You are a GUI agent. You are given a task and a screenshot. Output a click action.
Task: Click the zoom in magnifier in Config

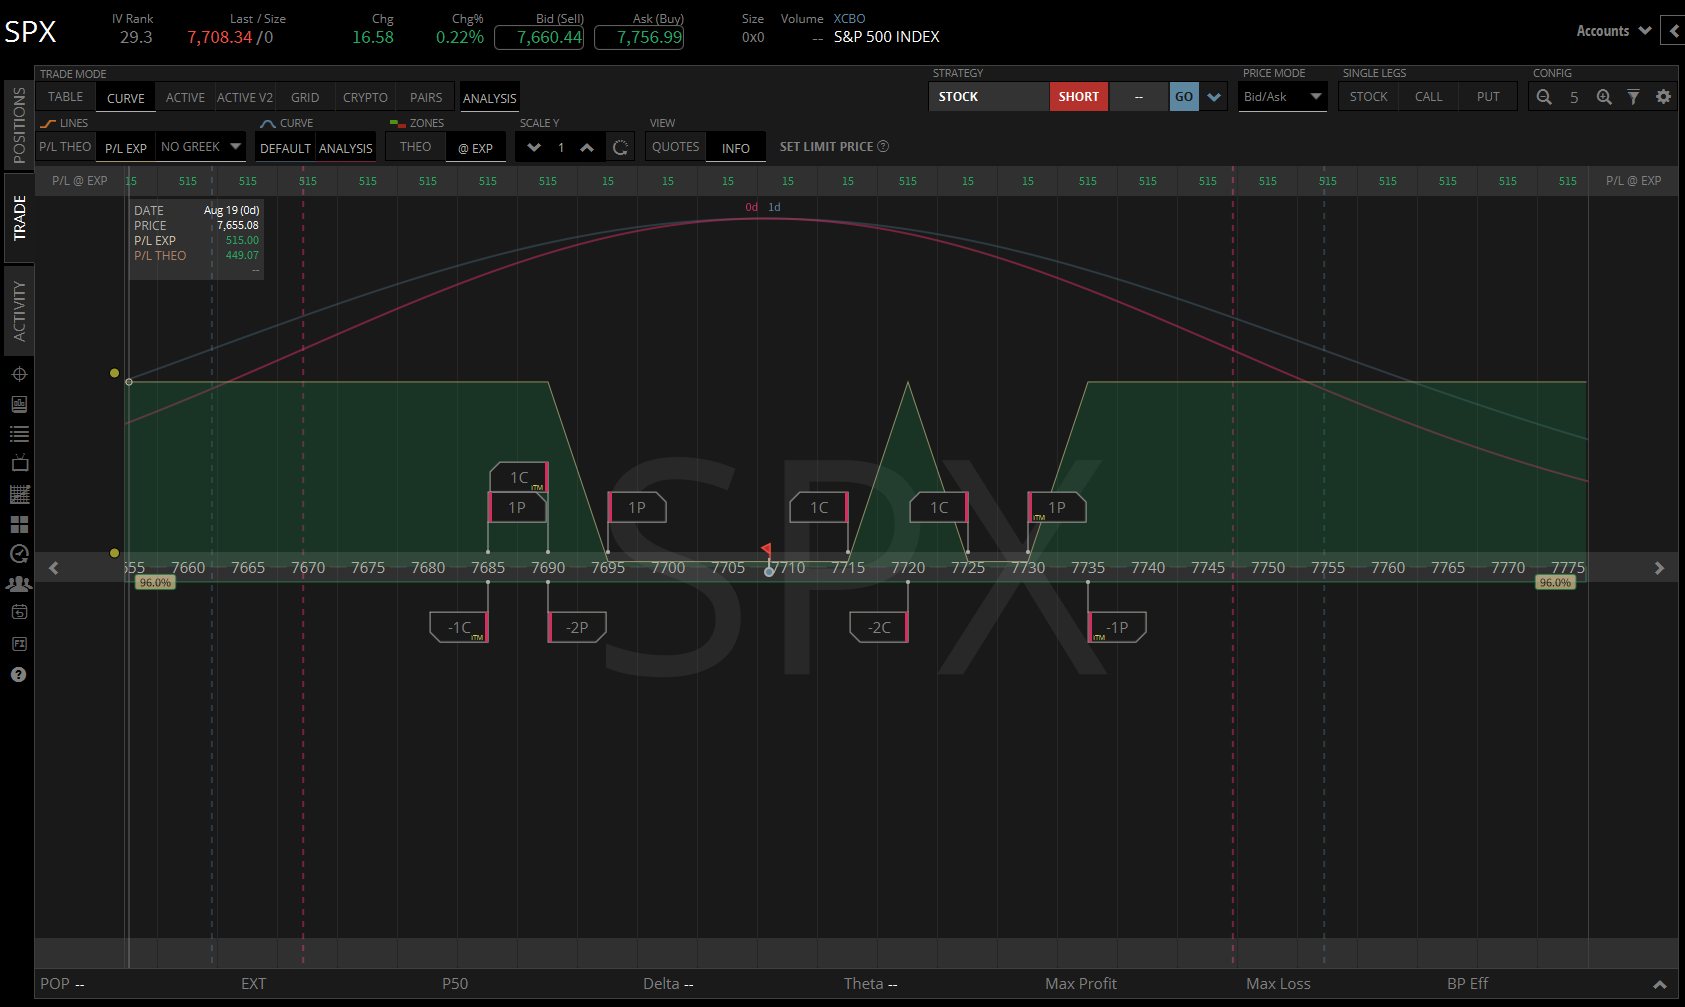(x=1604, y=97)
